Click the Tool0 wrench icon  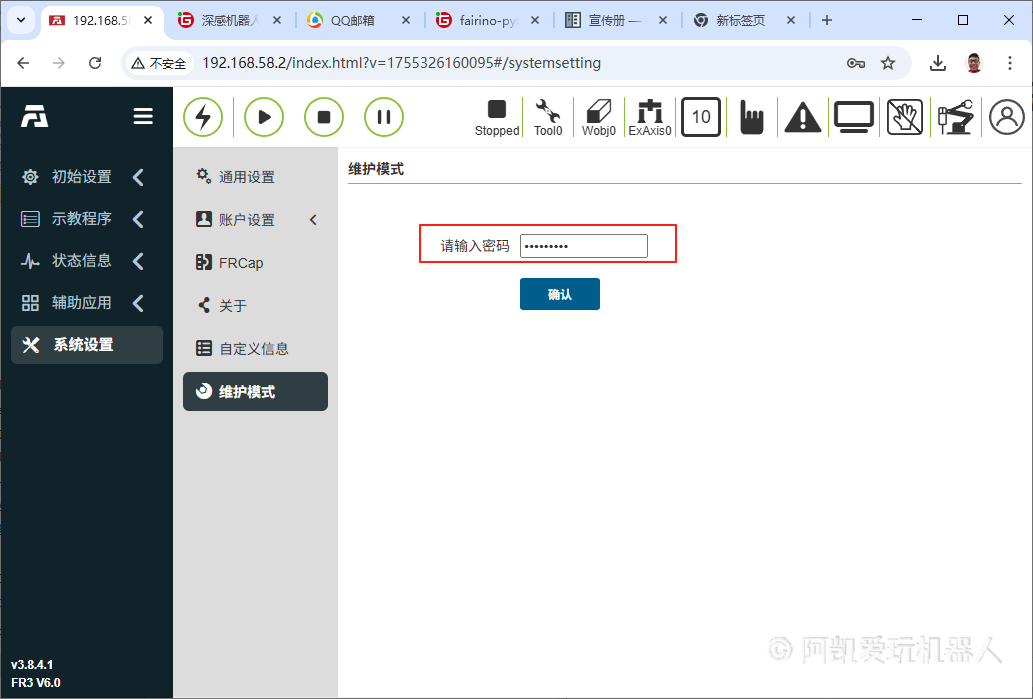[x=548, y=117]
